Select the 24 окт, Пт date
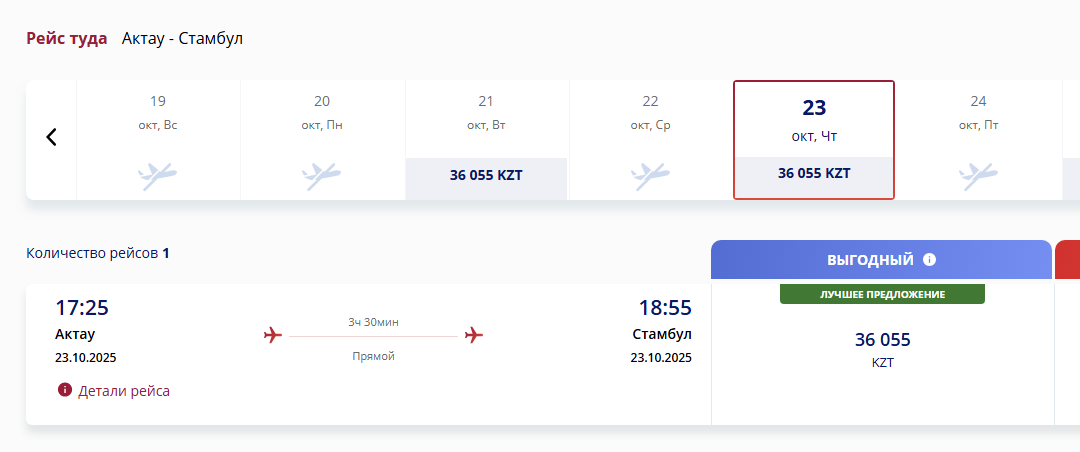This screenshot has height=452, width=1080. (x=978, y=140)
